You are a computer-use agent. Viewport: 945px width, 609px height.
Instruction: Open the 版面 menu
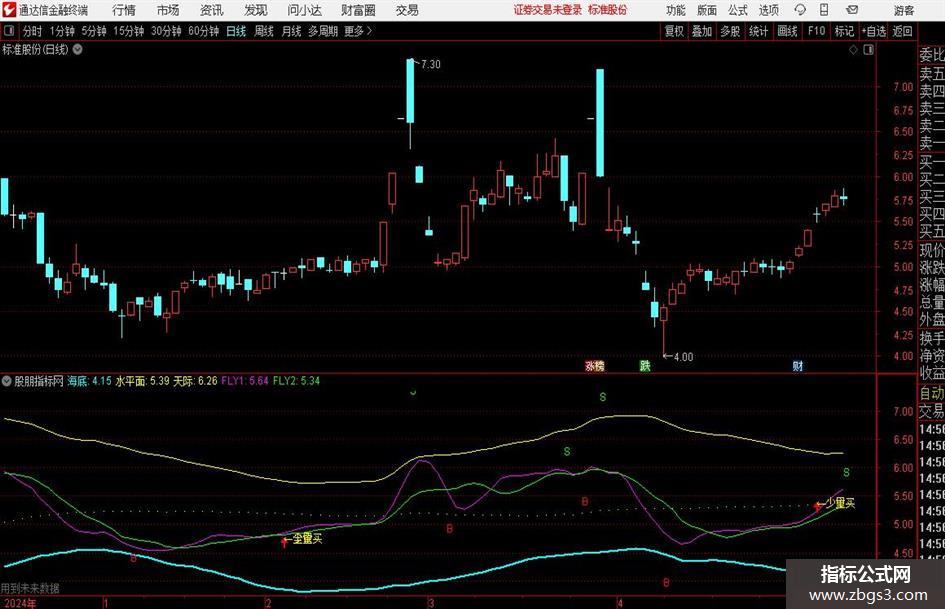(707, 10)
